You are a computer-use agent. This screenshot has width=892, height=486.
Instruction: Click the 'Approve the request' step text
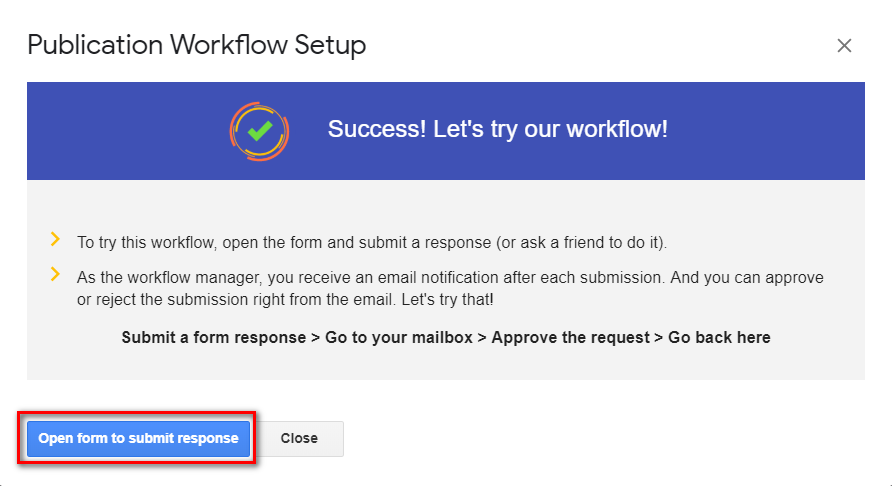pyautogui.click(x=571, y=337)
